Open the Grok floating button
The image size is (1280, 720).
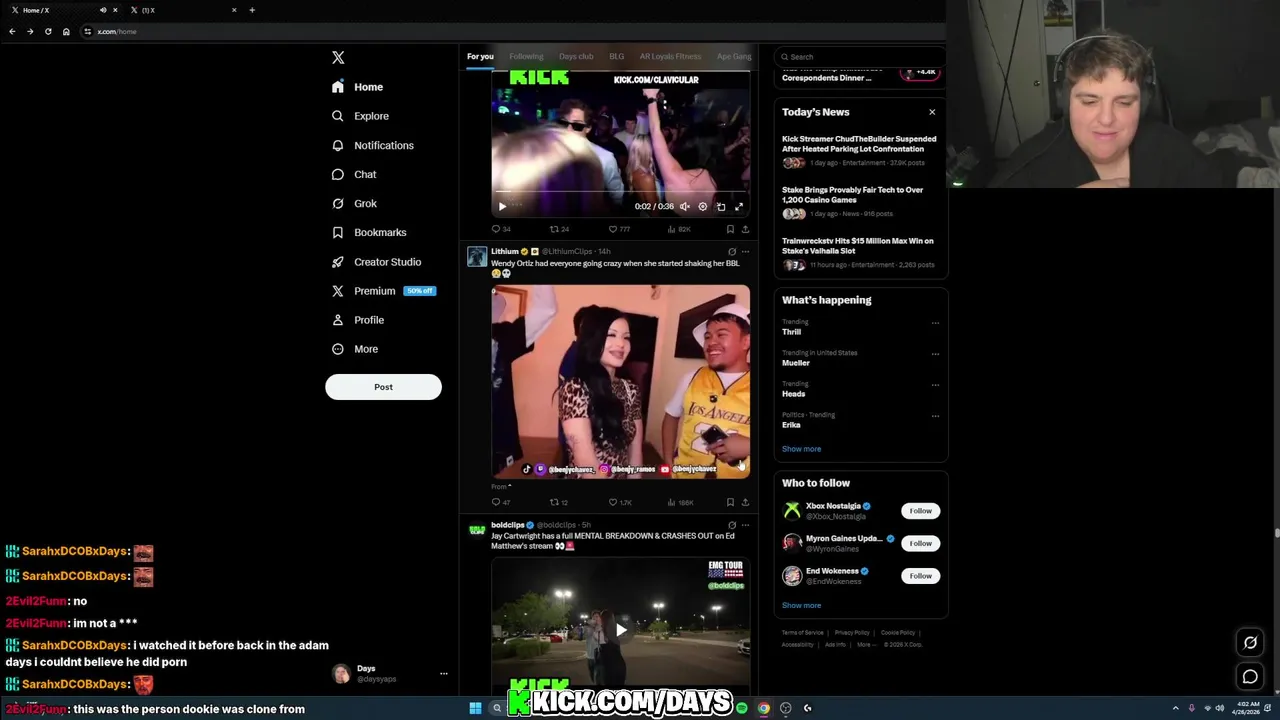coord(1250,643)
